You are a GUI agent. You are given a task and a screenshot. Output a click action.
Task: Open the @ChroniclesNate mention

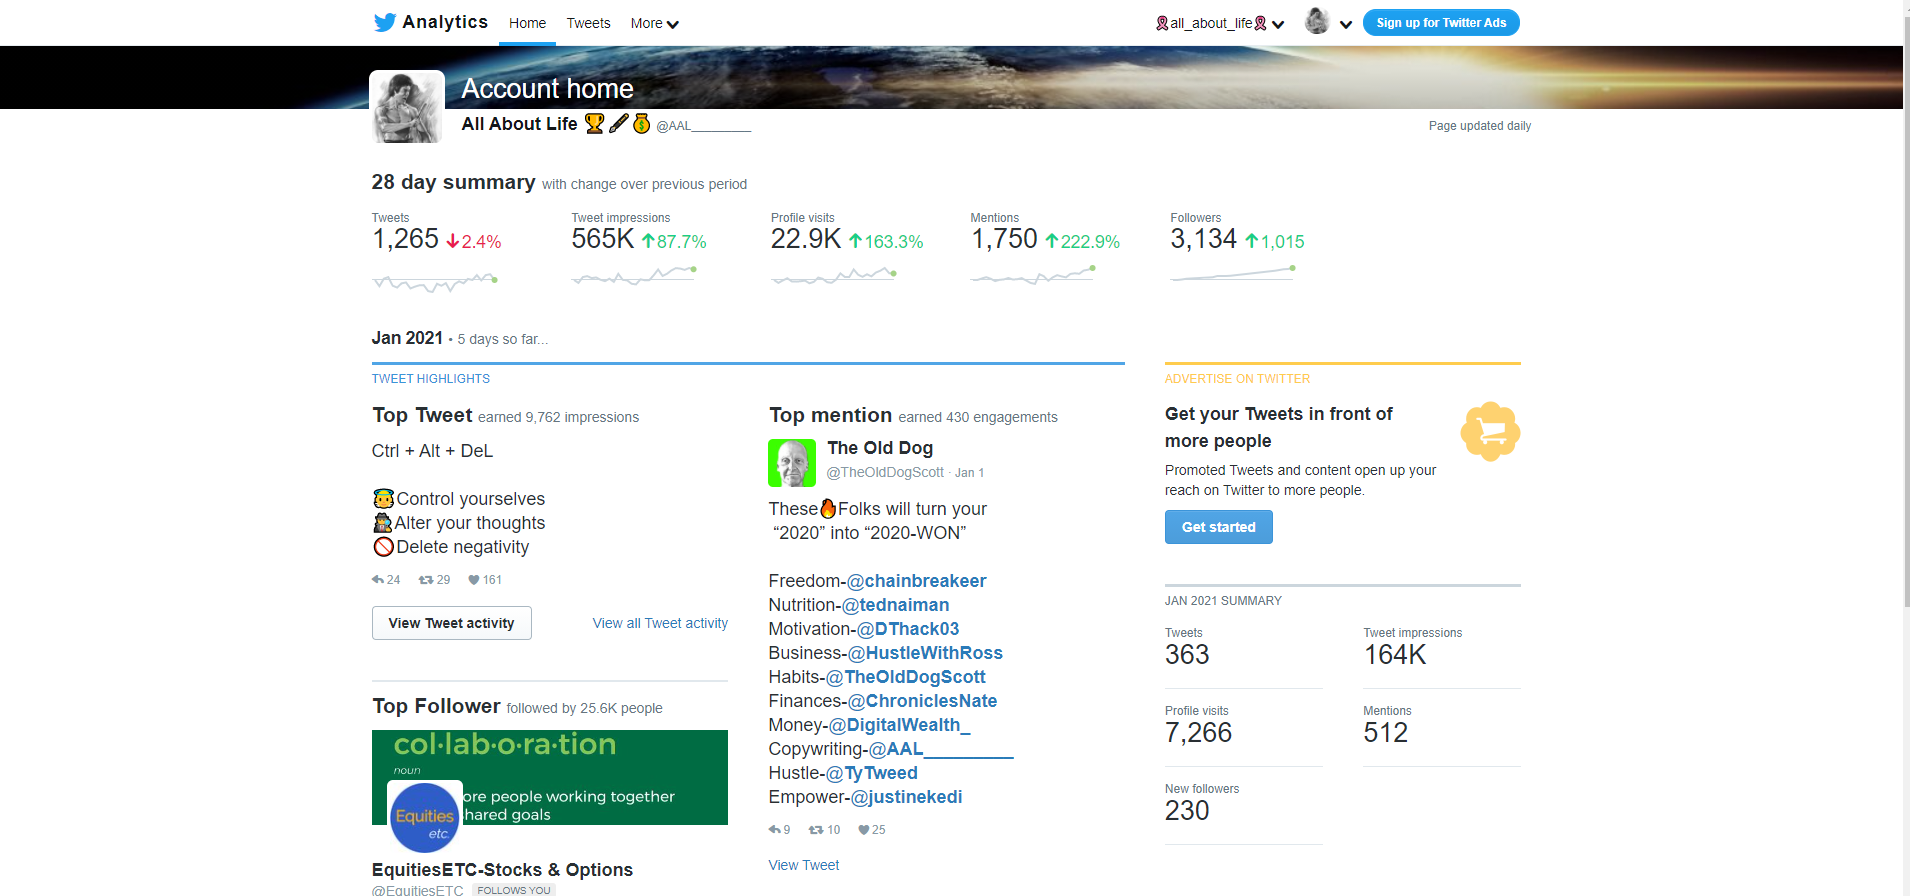coord(922,701)
